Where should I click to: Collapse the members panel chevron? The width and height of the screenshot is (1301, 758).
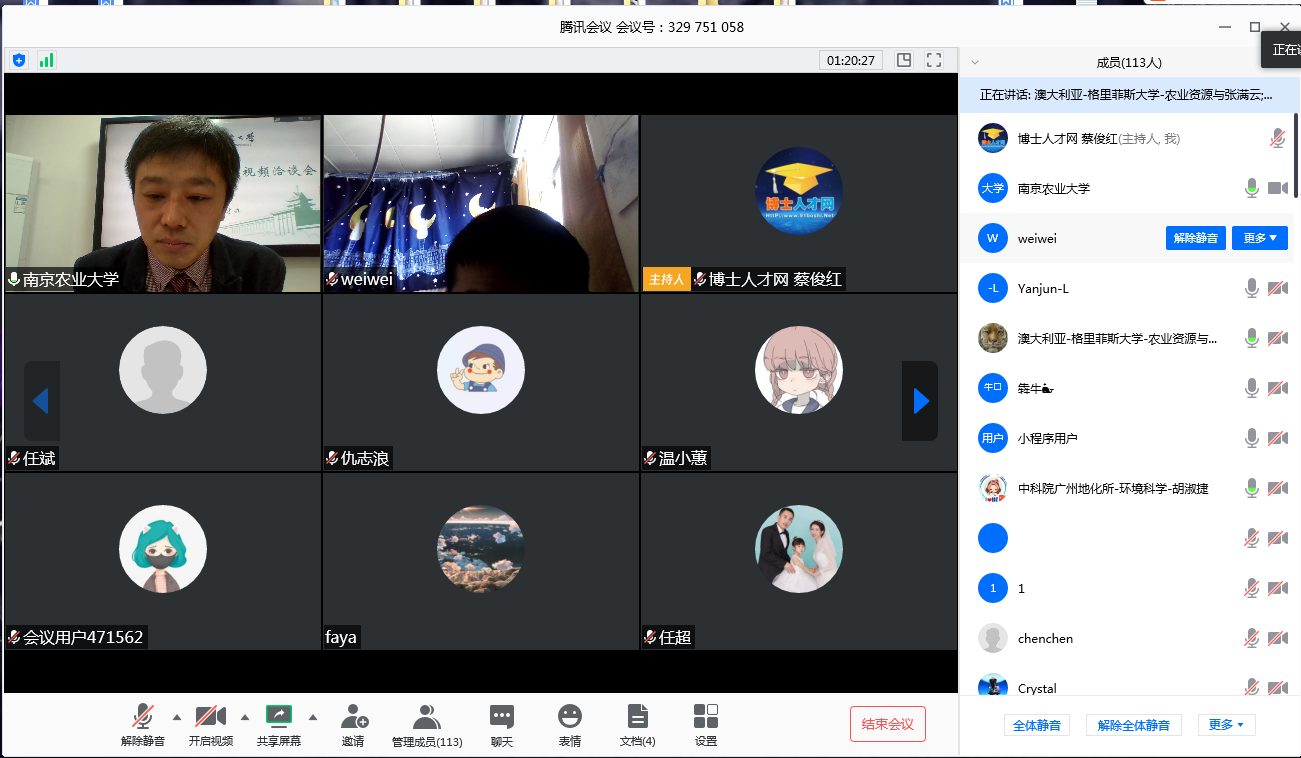975,62
